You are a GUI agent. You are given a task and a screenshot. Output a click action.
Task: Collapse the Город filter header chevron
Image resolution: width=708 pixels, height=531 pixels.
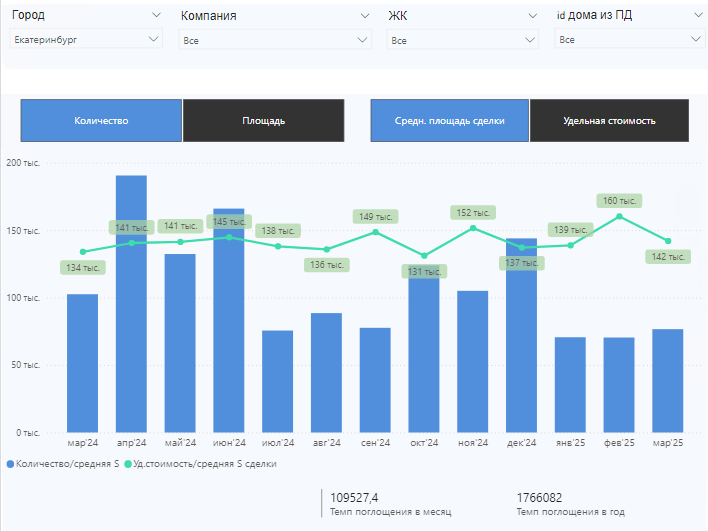pos(156,15)
